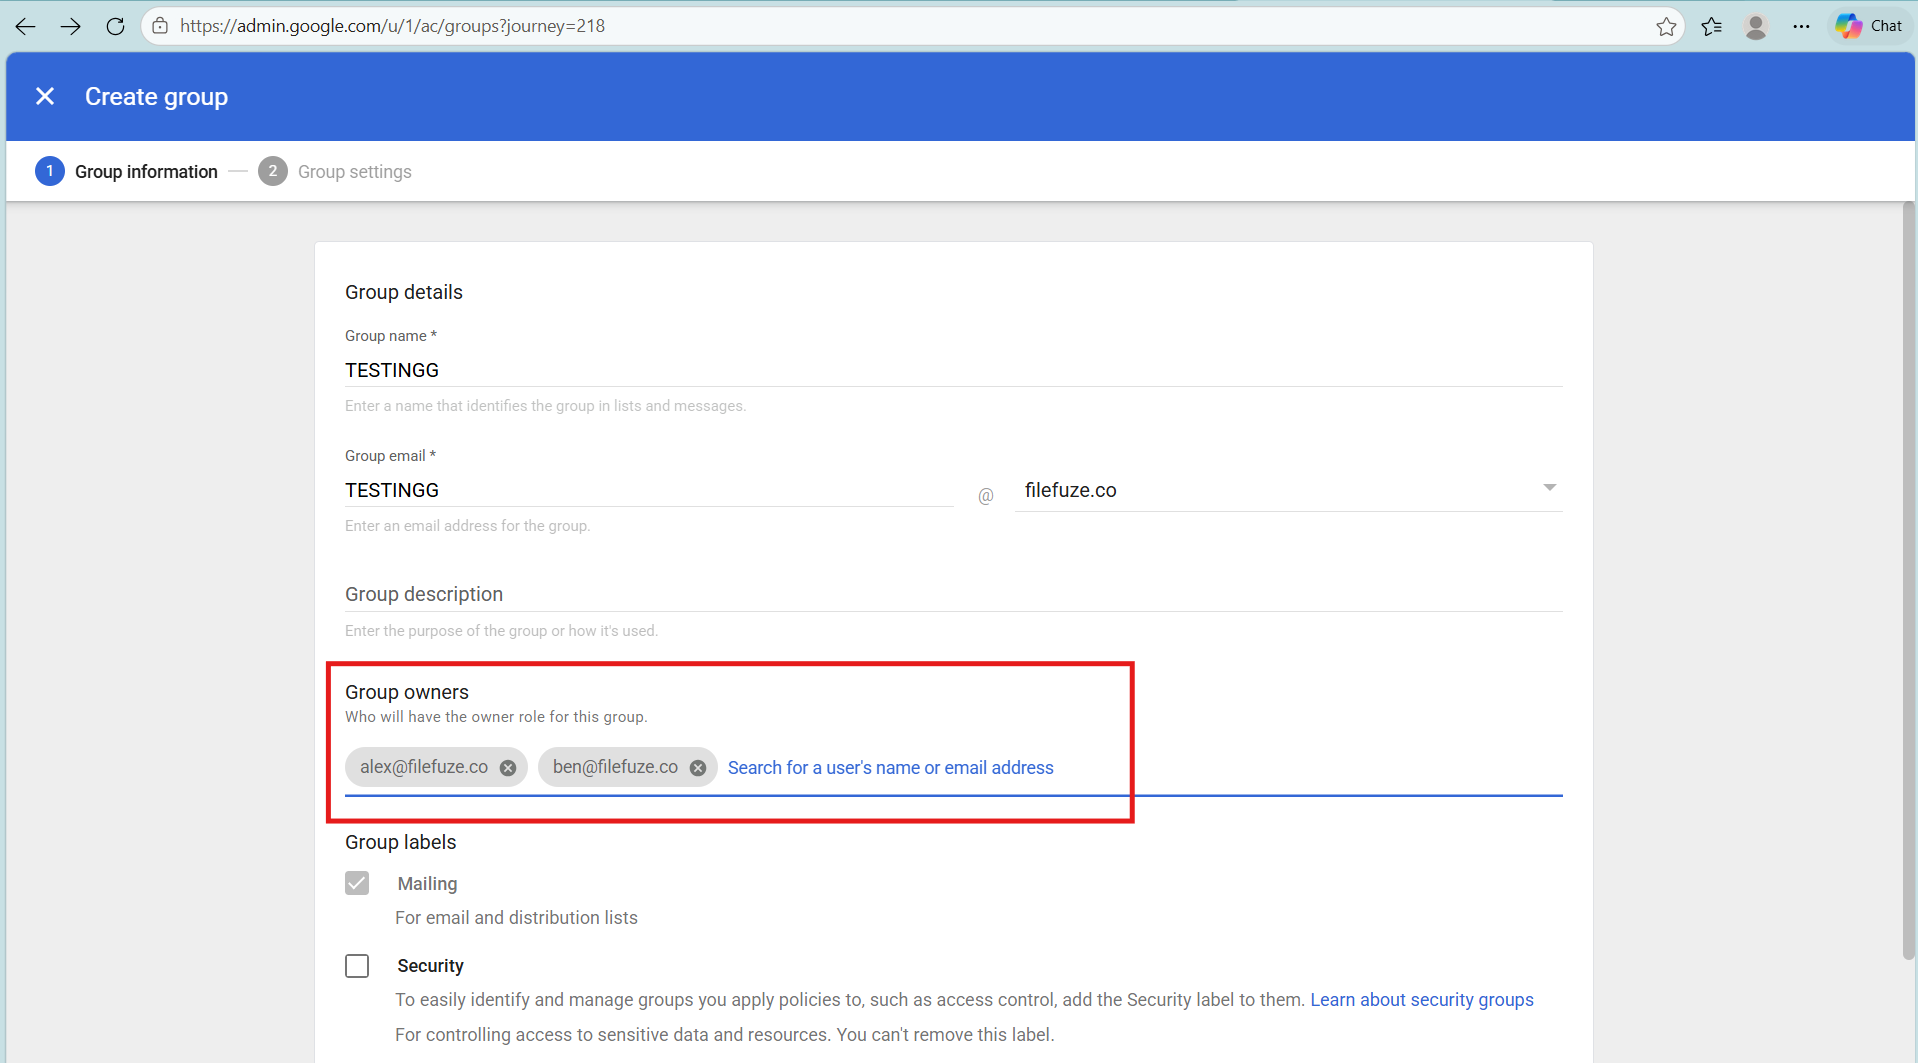Image resolution: width=1918 pixels, height=1063 pixels.
Task: Click the page vertical scrollbar
Action: [x=1908, y=580]
